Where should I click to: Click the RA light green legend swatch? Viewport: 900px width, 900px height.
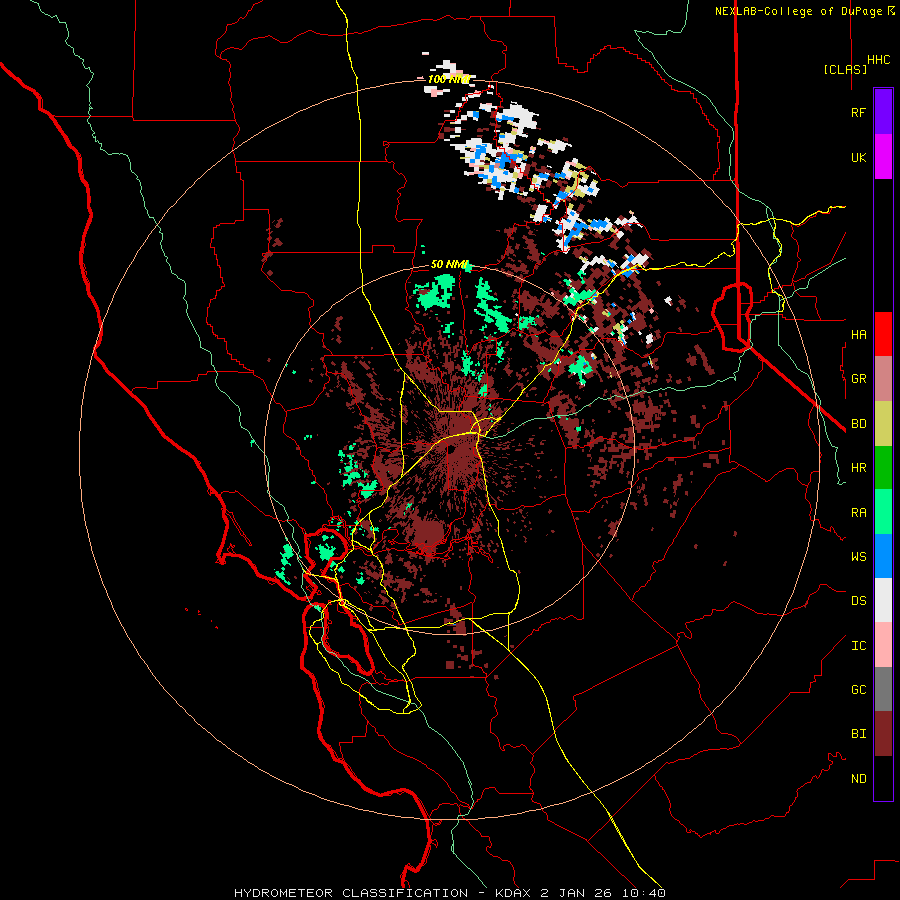[883, 512]
